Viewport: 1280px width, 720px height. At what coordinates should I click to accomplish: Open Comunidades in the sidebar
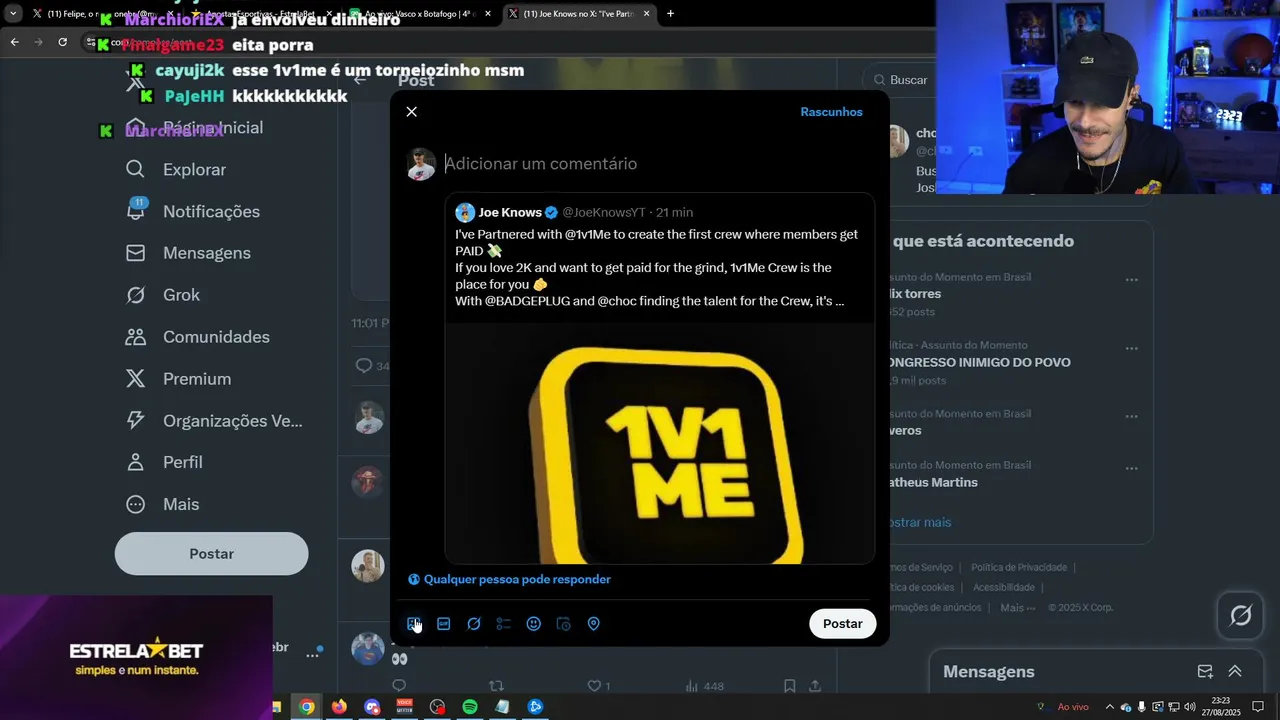tap(198, 337)
